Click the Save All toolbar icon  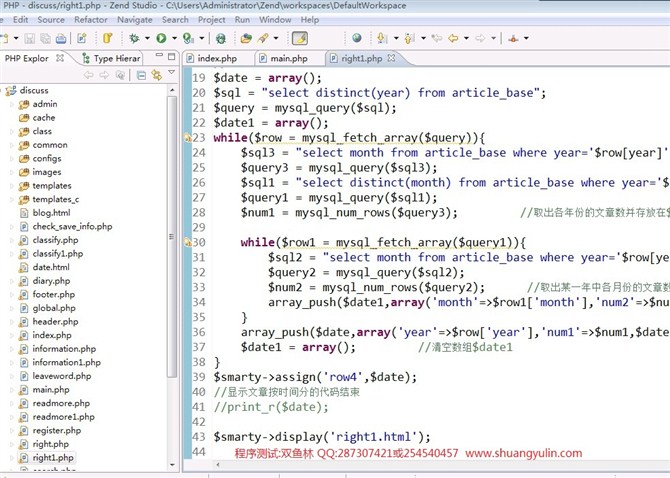click(x=45, y=38)
